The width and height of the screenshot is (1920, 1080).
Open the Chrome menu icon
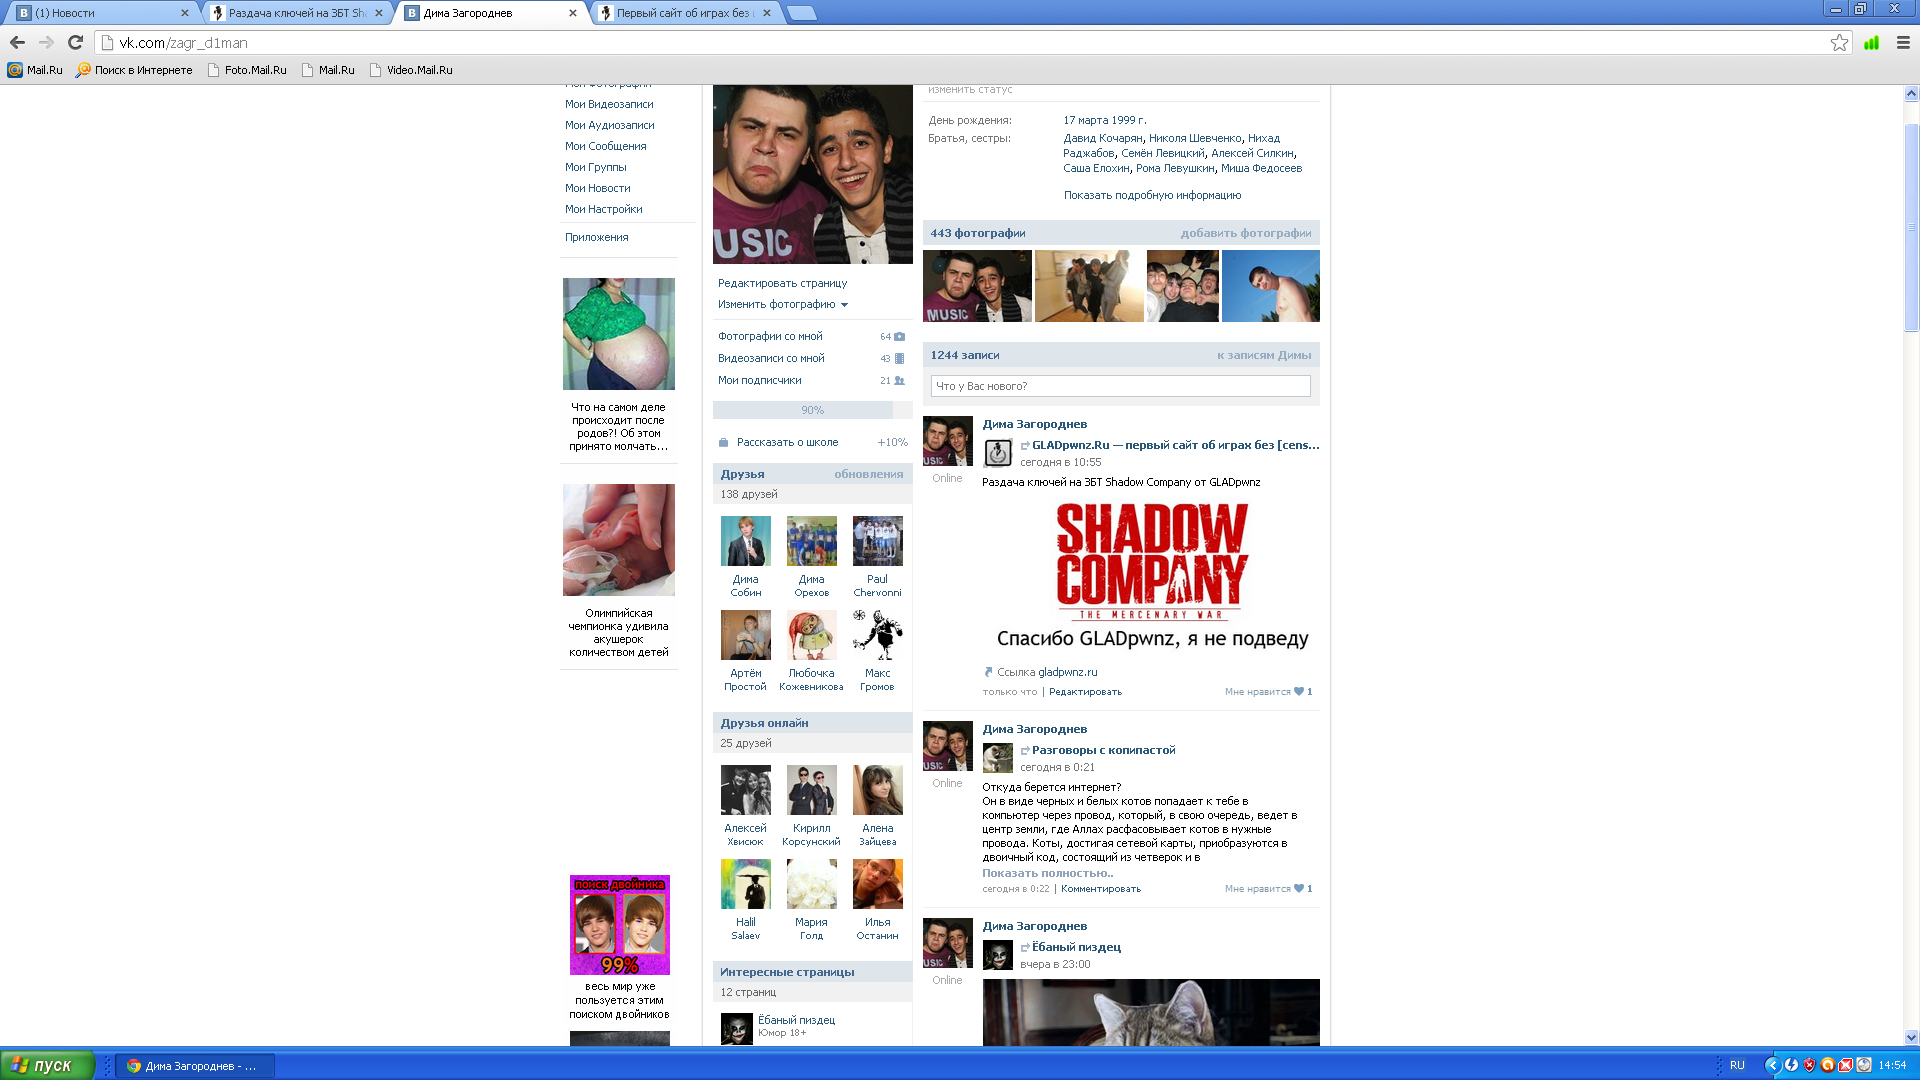(1903, 42)
